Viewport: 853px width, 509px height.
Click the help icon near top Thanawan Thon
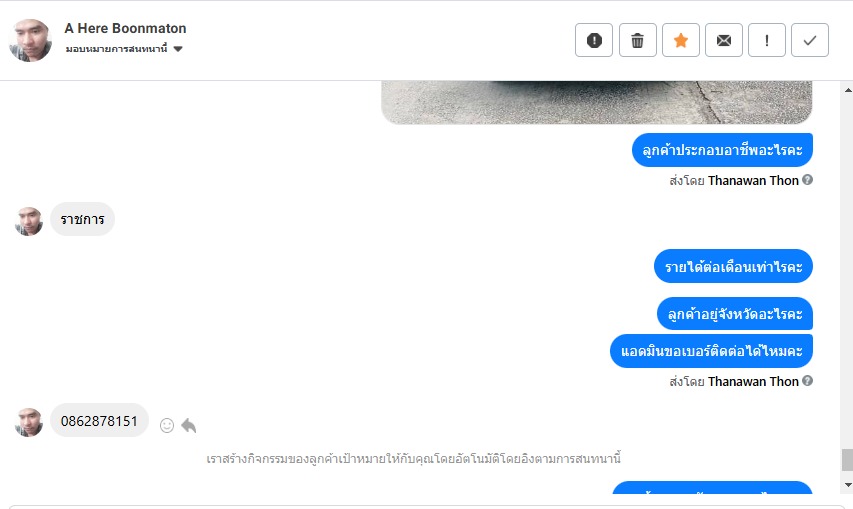pyautogui.click(x=807, y=179)
